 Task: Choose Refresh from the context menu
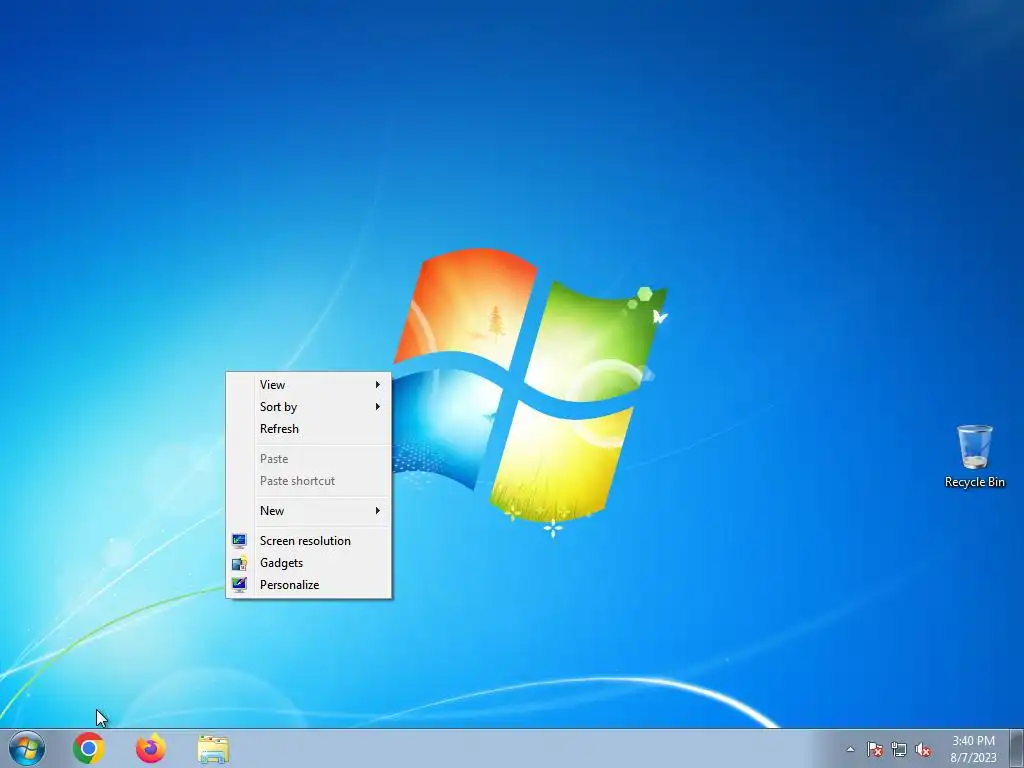click(309, 429)
